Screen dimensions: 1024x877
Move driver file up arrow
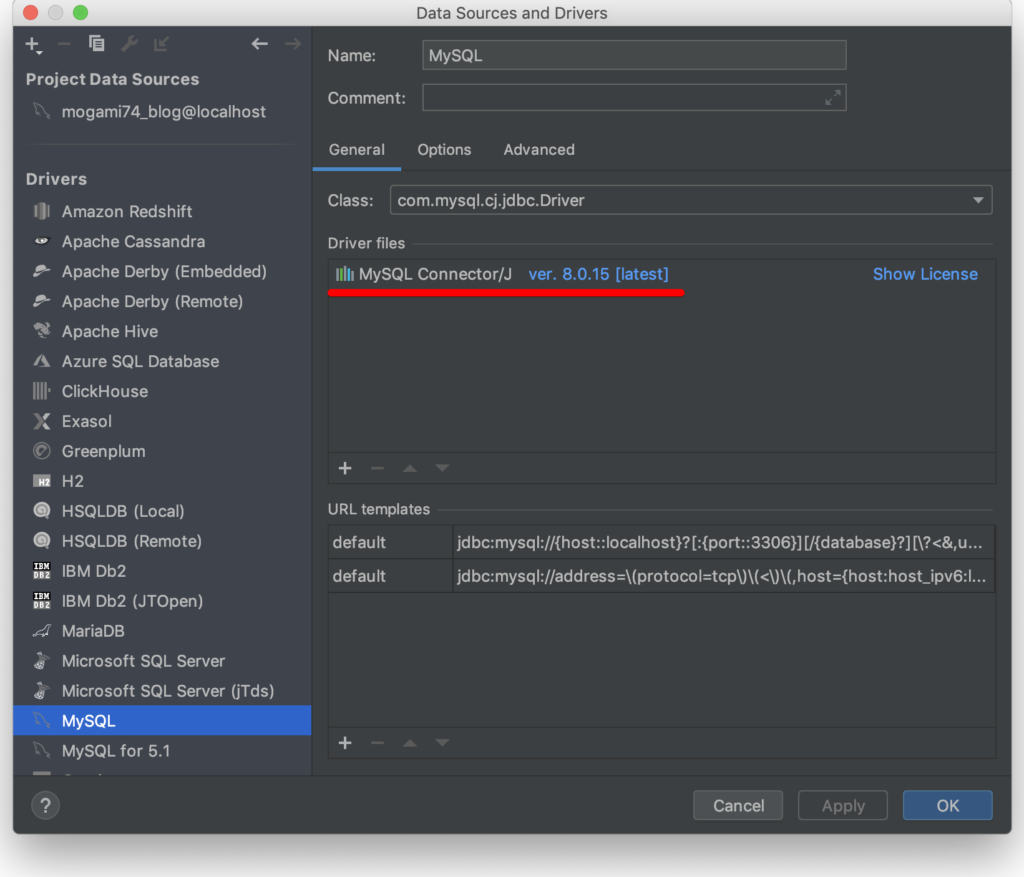pos(410,468)
